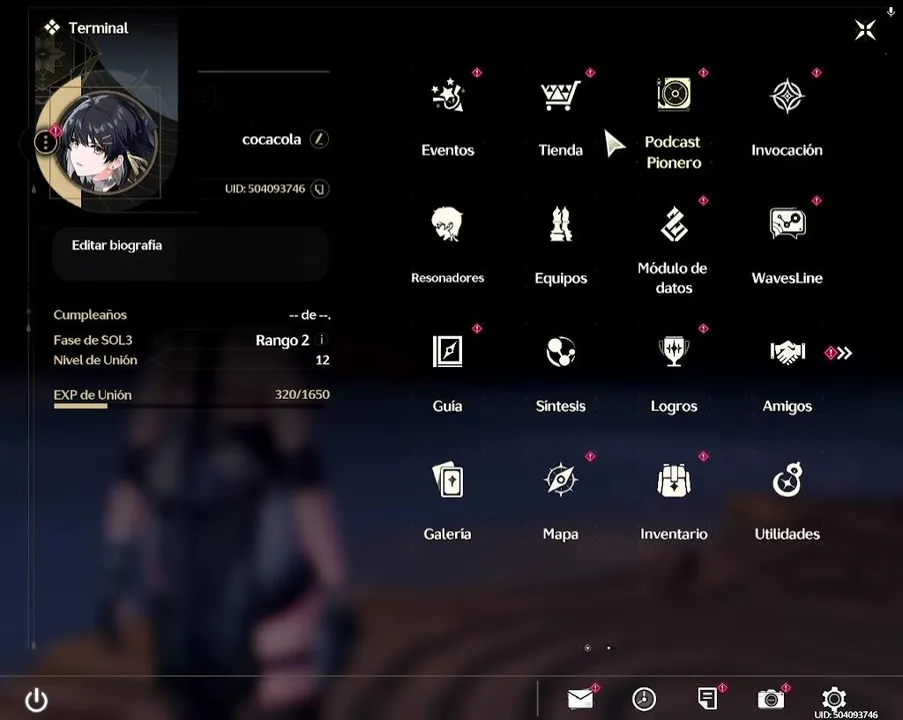The width and height of the screenshot is (903, 720).
Task: Open Podcast Pionero
Action: click(673, 94)
